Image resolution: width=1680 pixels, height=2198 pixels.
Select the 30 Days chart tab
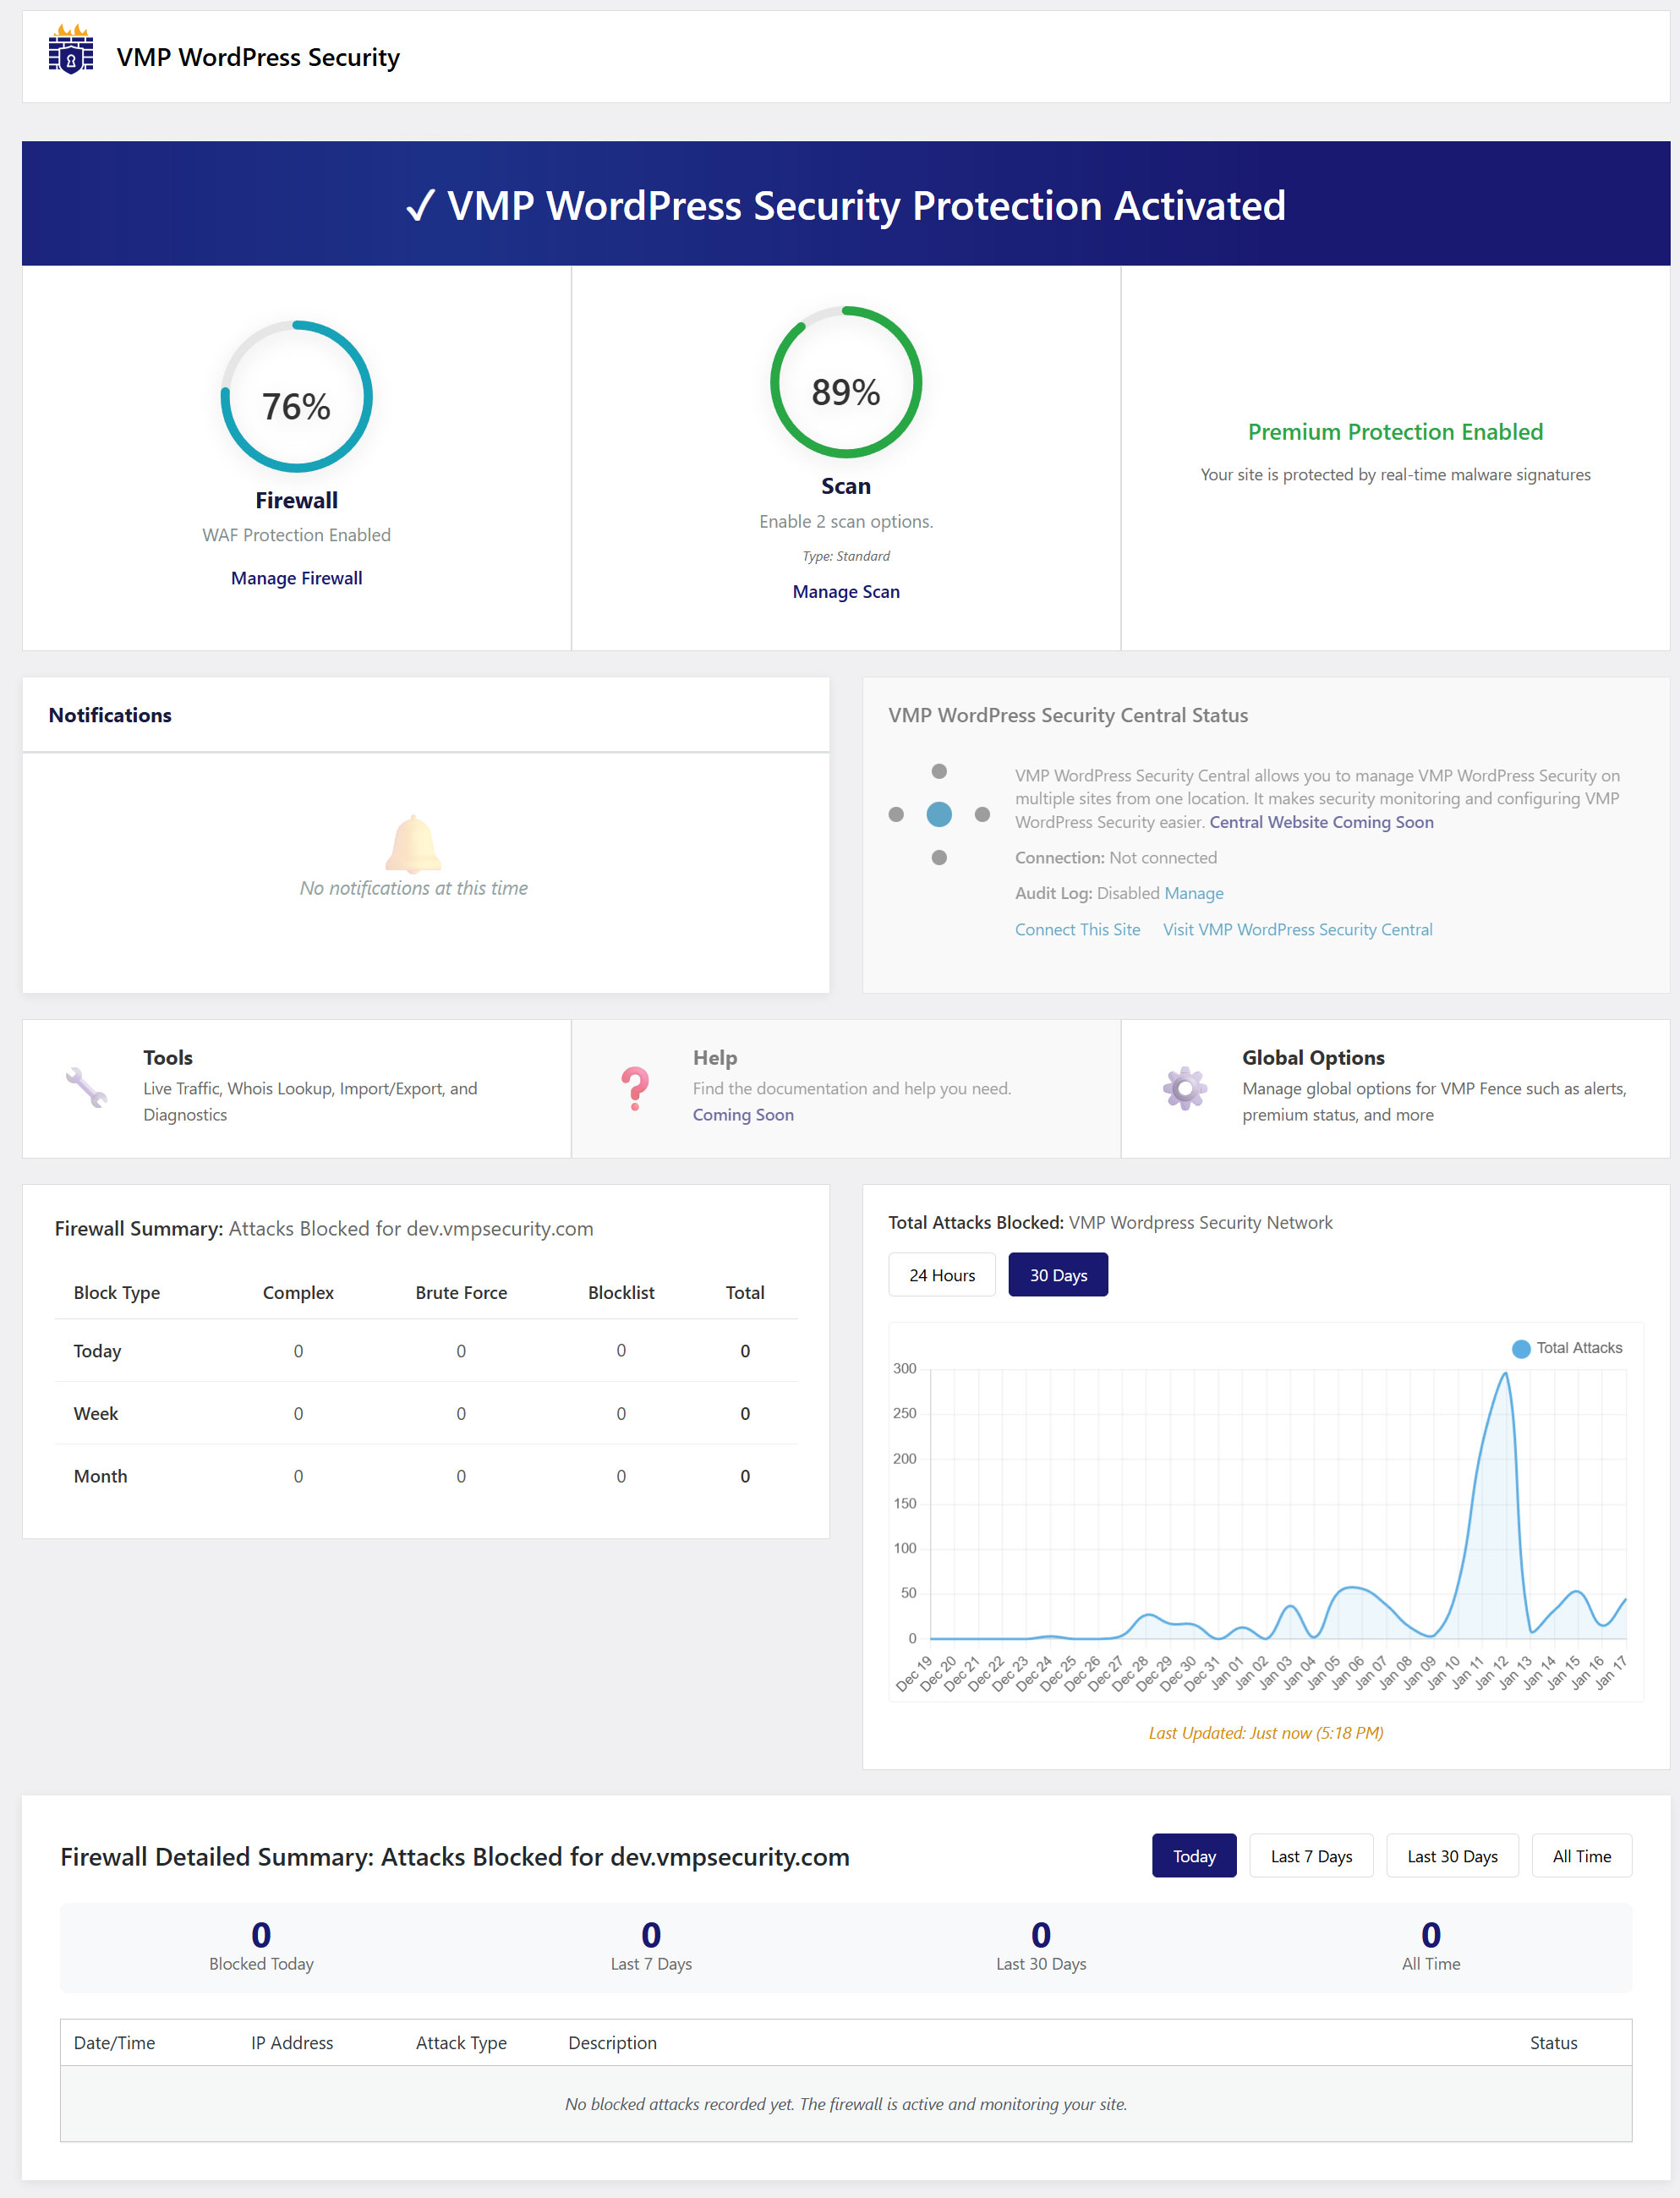(1057, 1275)
